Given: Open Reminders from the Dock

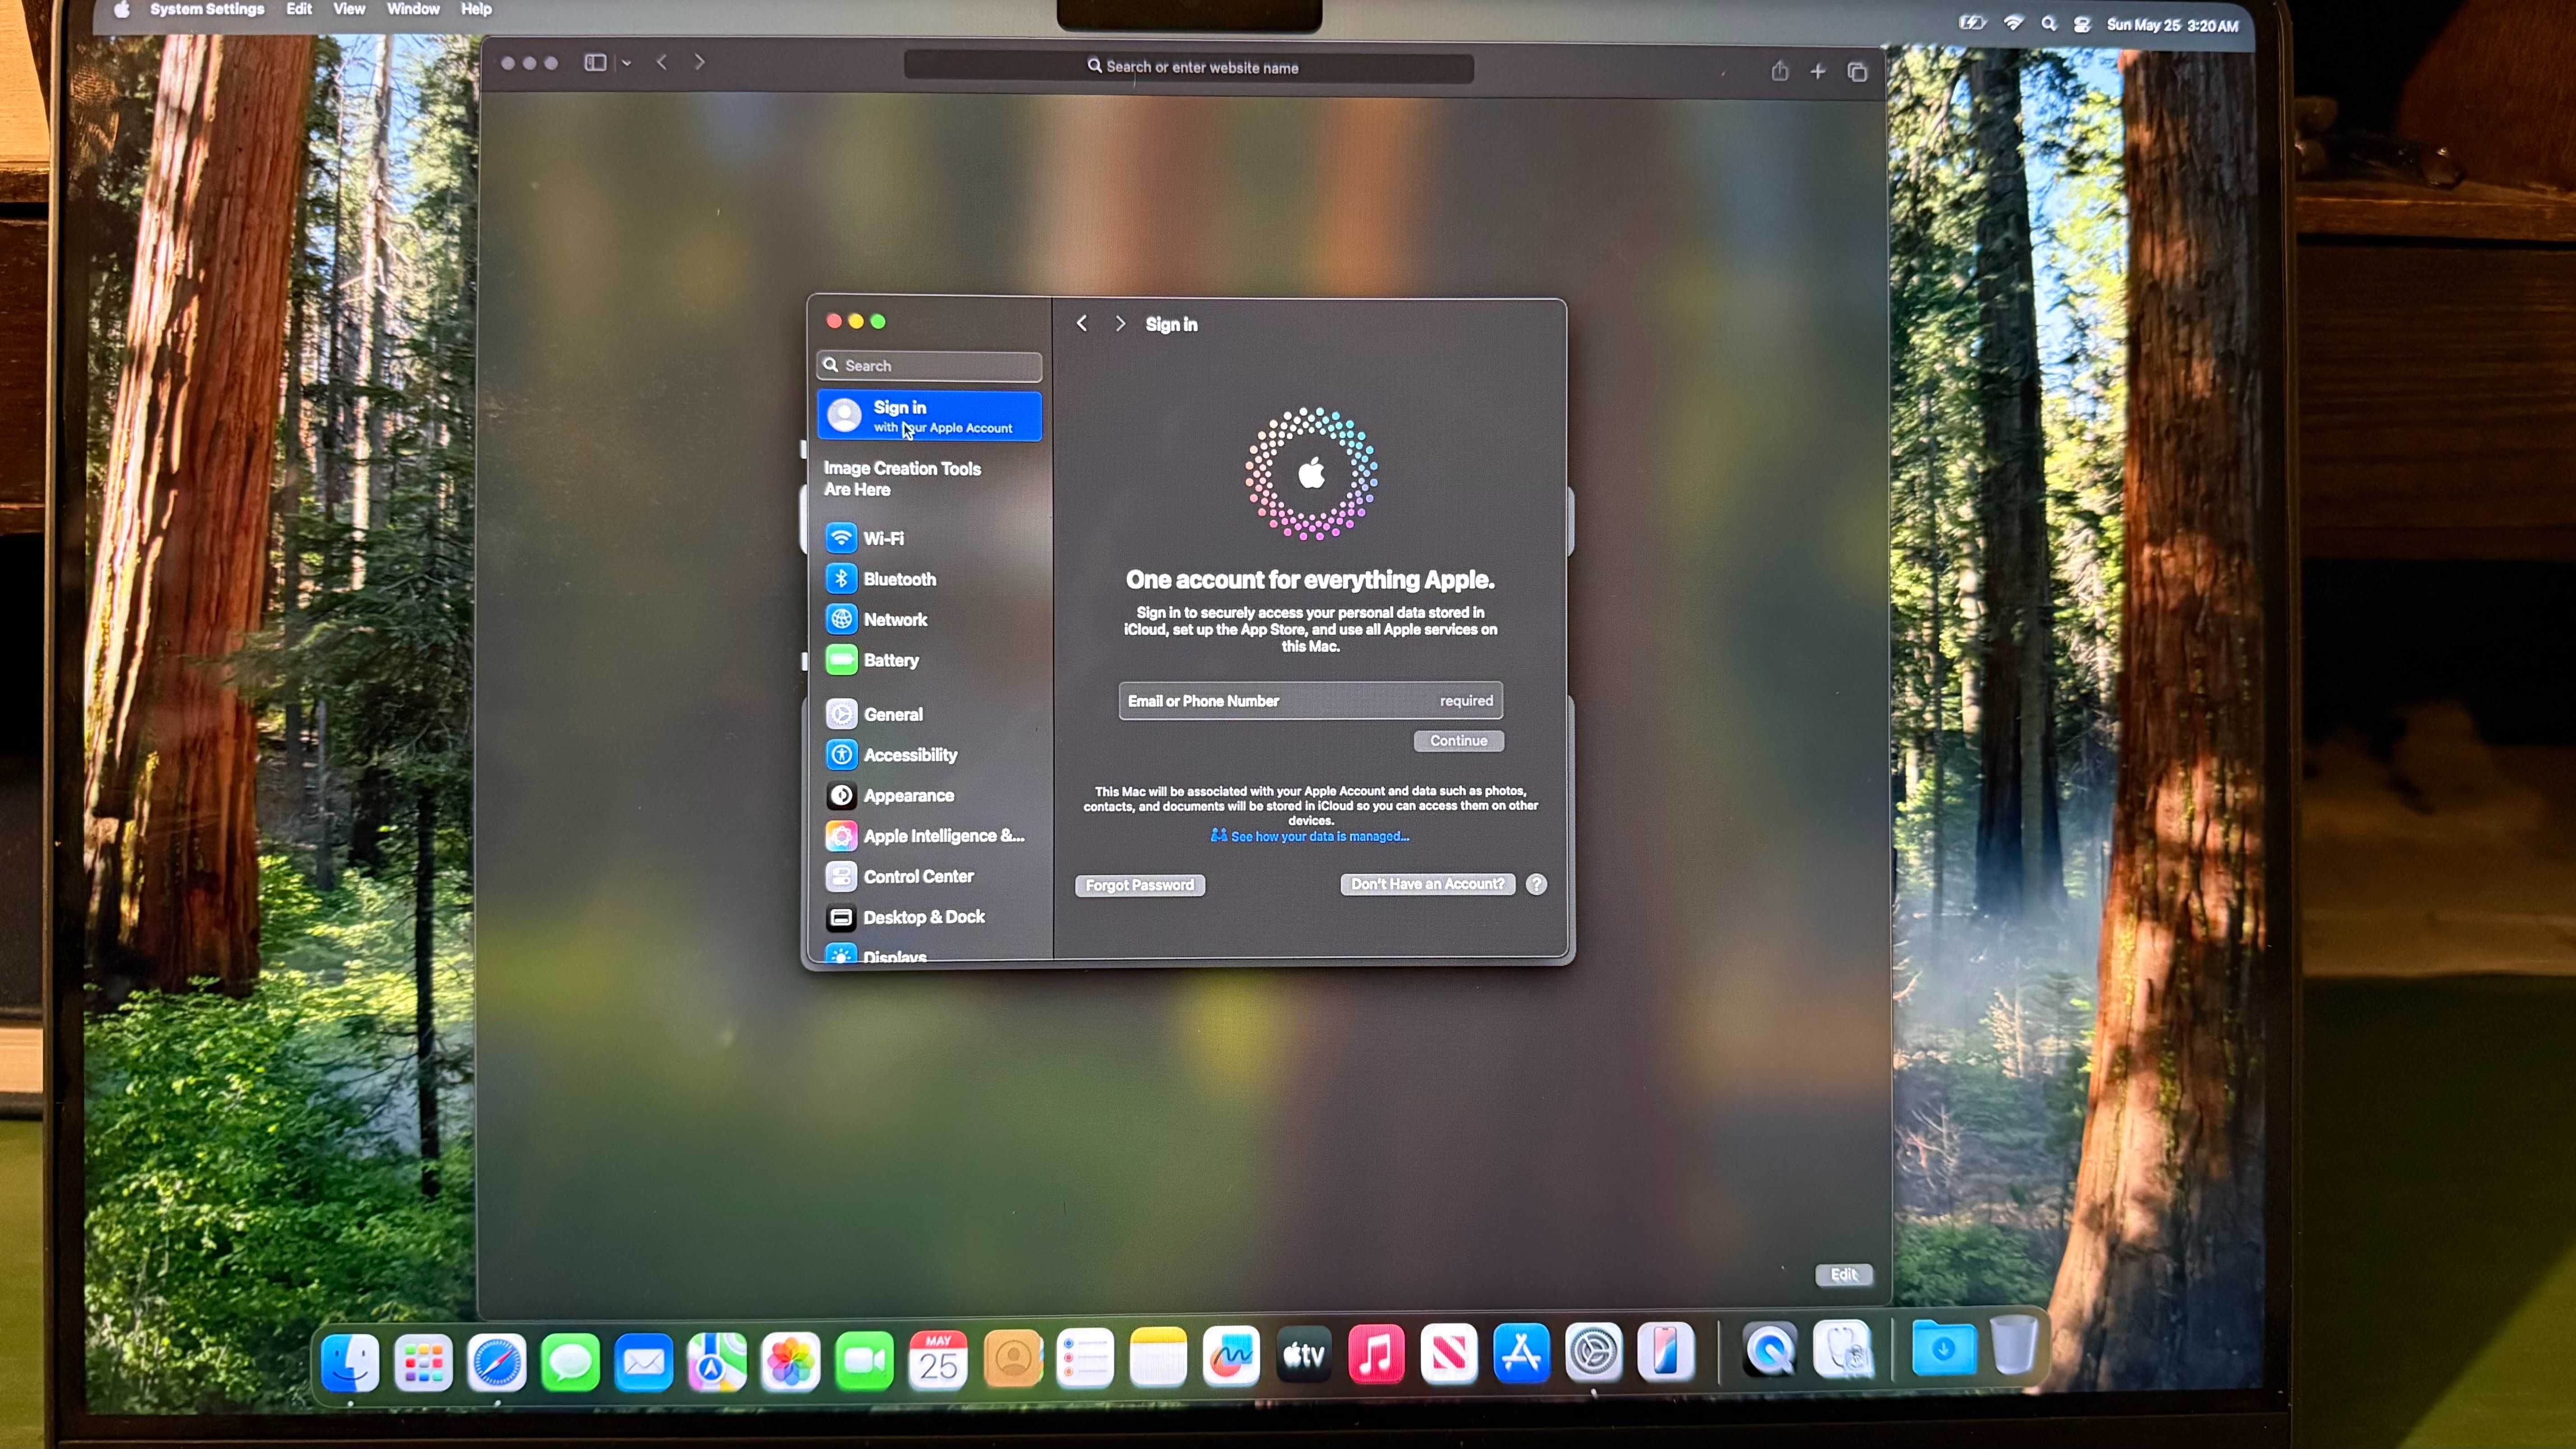Looking at the screenshot, I should tap(1085, 1358).
